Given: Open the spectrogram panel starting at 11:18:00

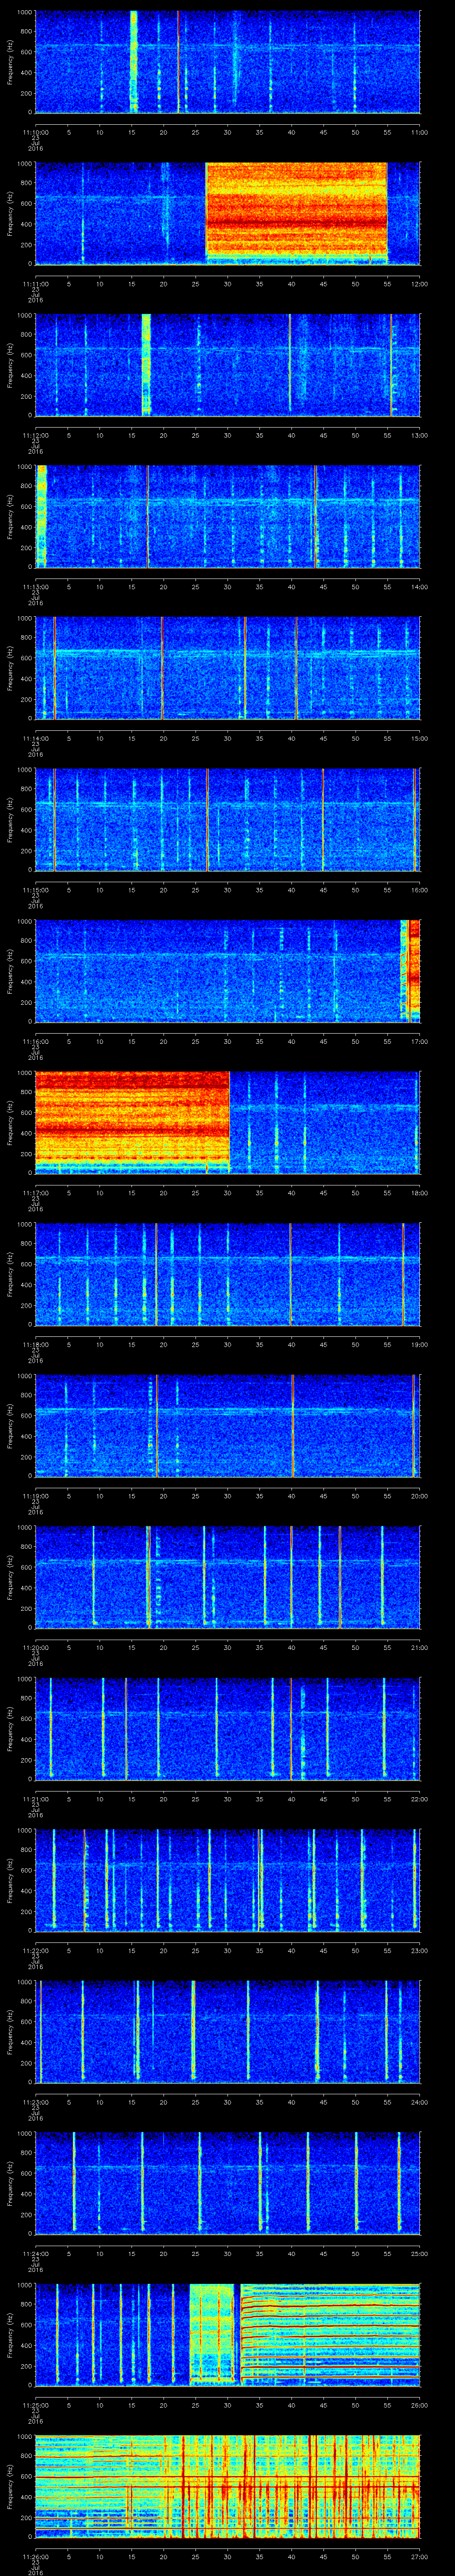Looking at the screenshot, I should pos(227,1273).
